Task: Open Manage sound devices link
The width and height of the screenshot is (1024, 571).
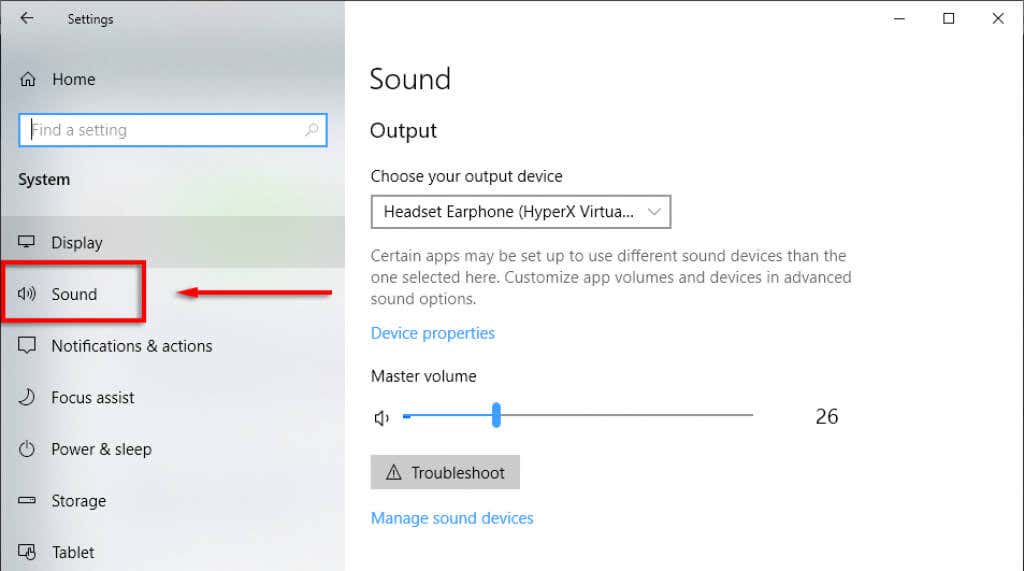Action: (452, 518)
